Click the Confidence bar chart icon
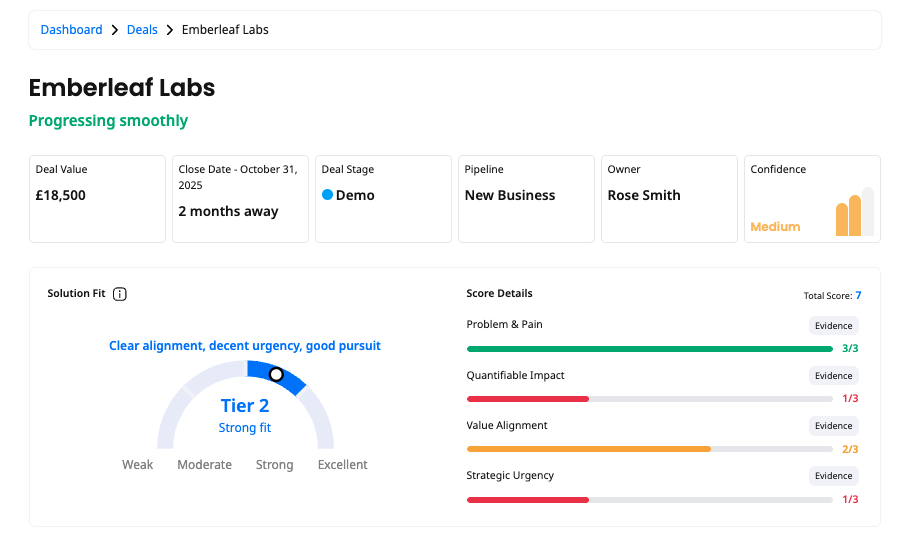The image size is (909, 555). (x=854, y=213)
